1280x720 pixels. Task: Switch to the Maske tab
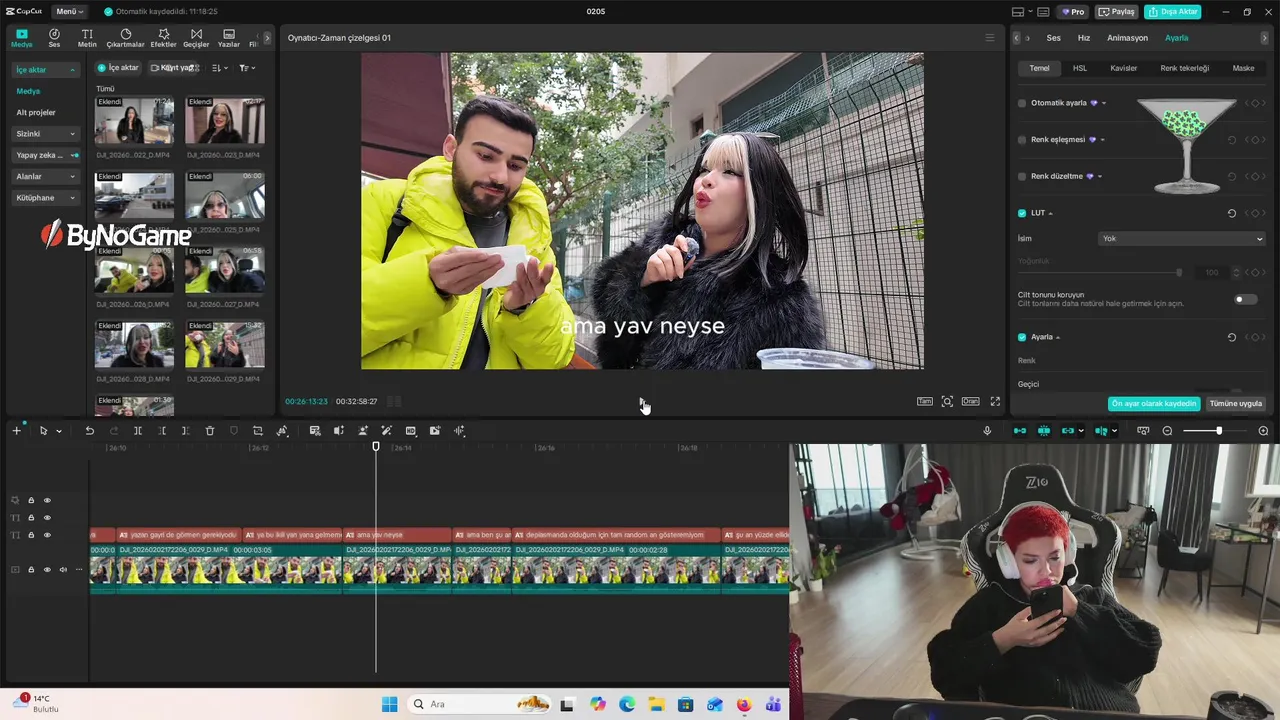click(1243, 68)
